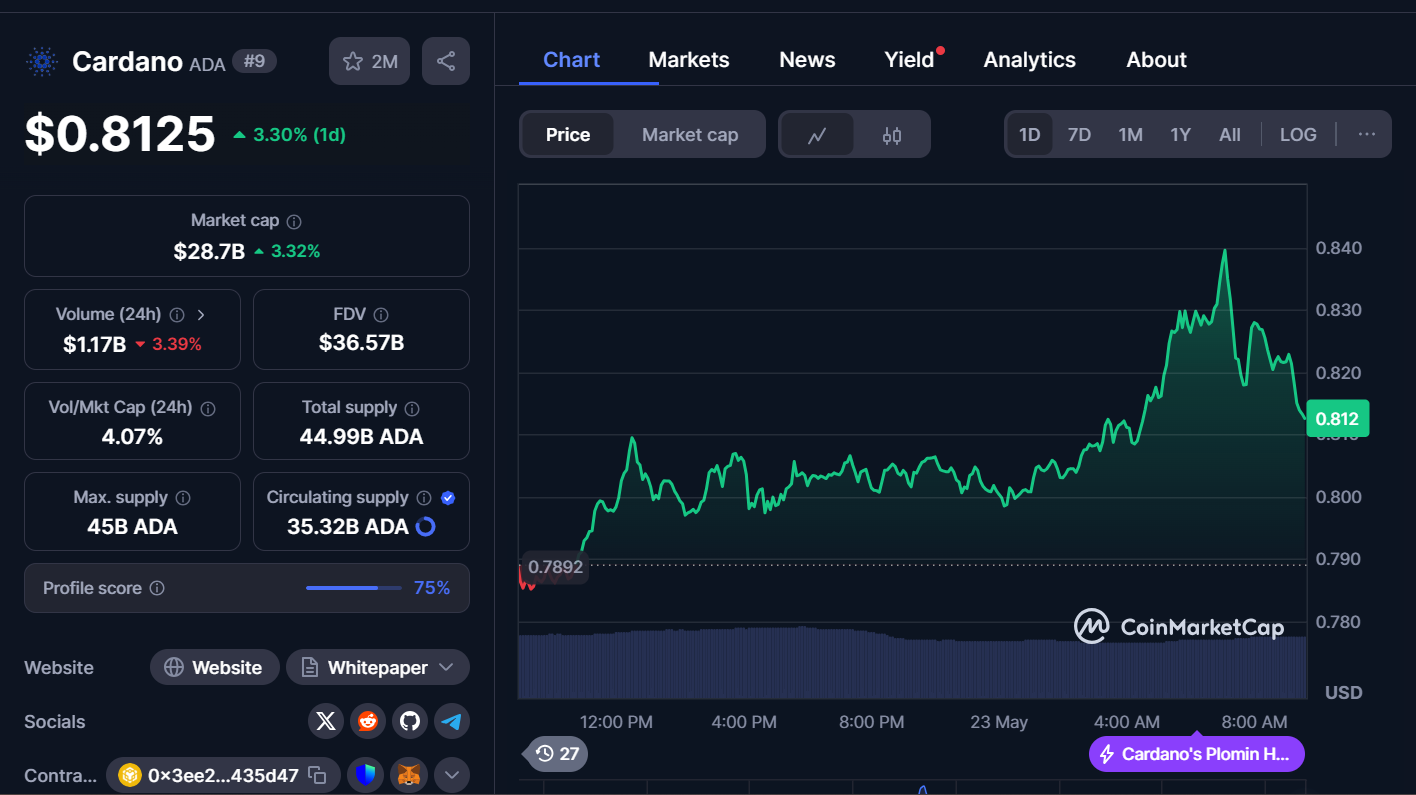Open the Yield tab
The height and width of the screenshot is (795, 1416).
click(x=910, y=60)
